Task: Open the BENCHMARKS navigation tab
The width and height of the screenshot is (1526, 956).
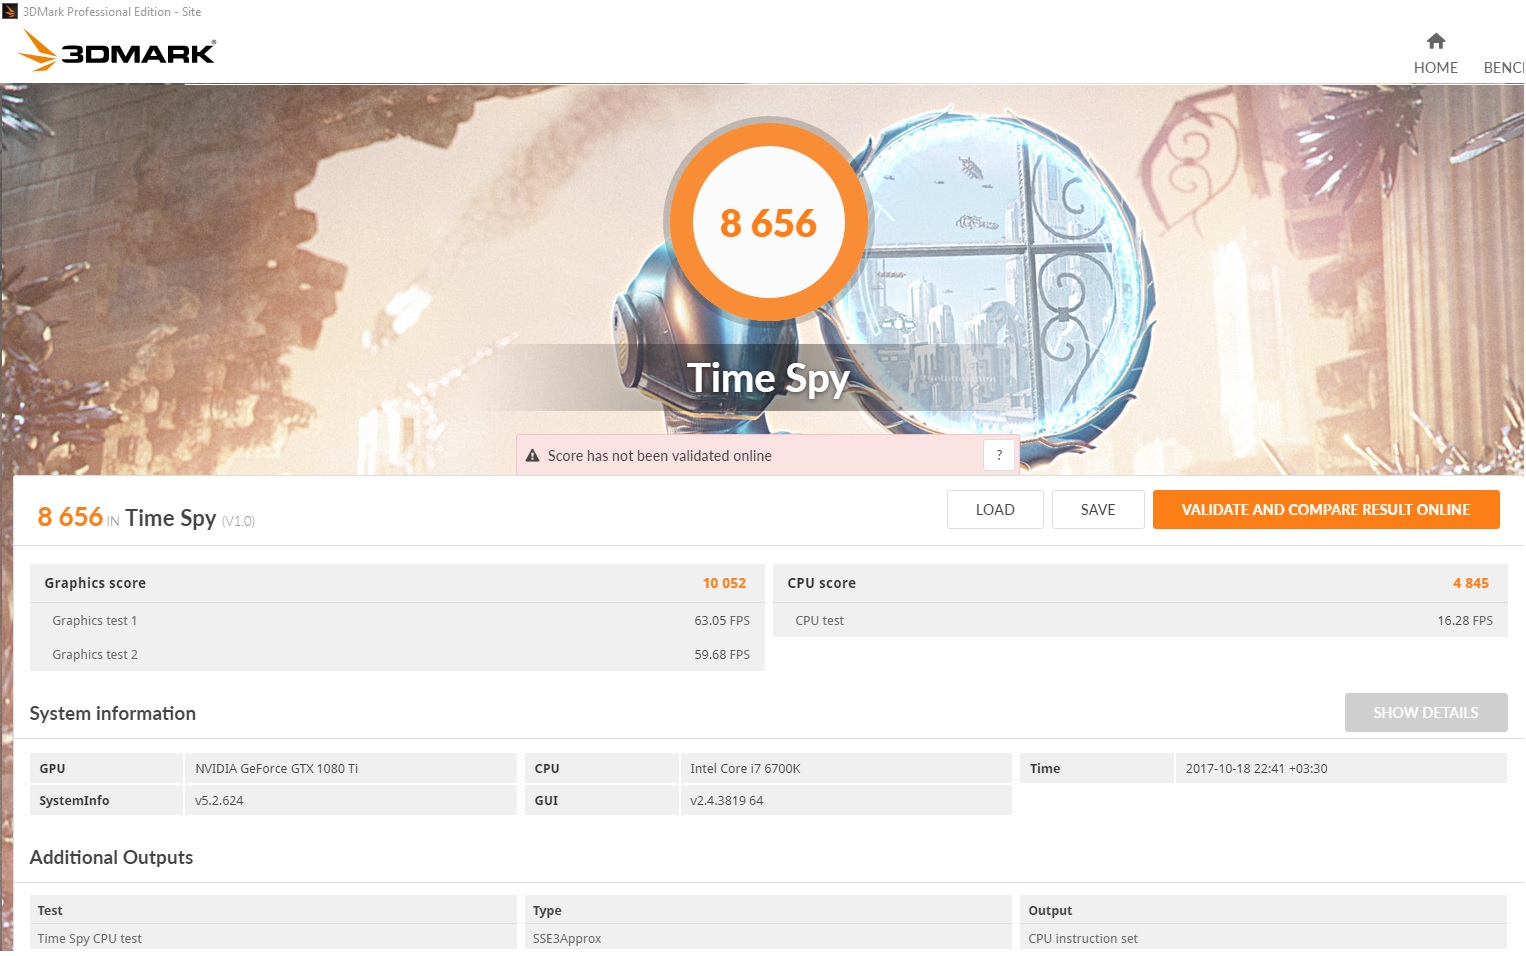Action: pos(1504,68)
